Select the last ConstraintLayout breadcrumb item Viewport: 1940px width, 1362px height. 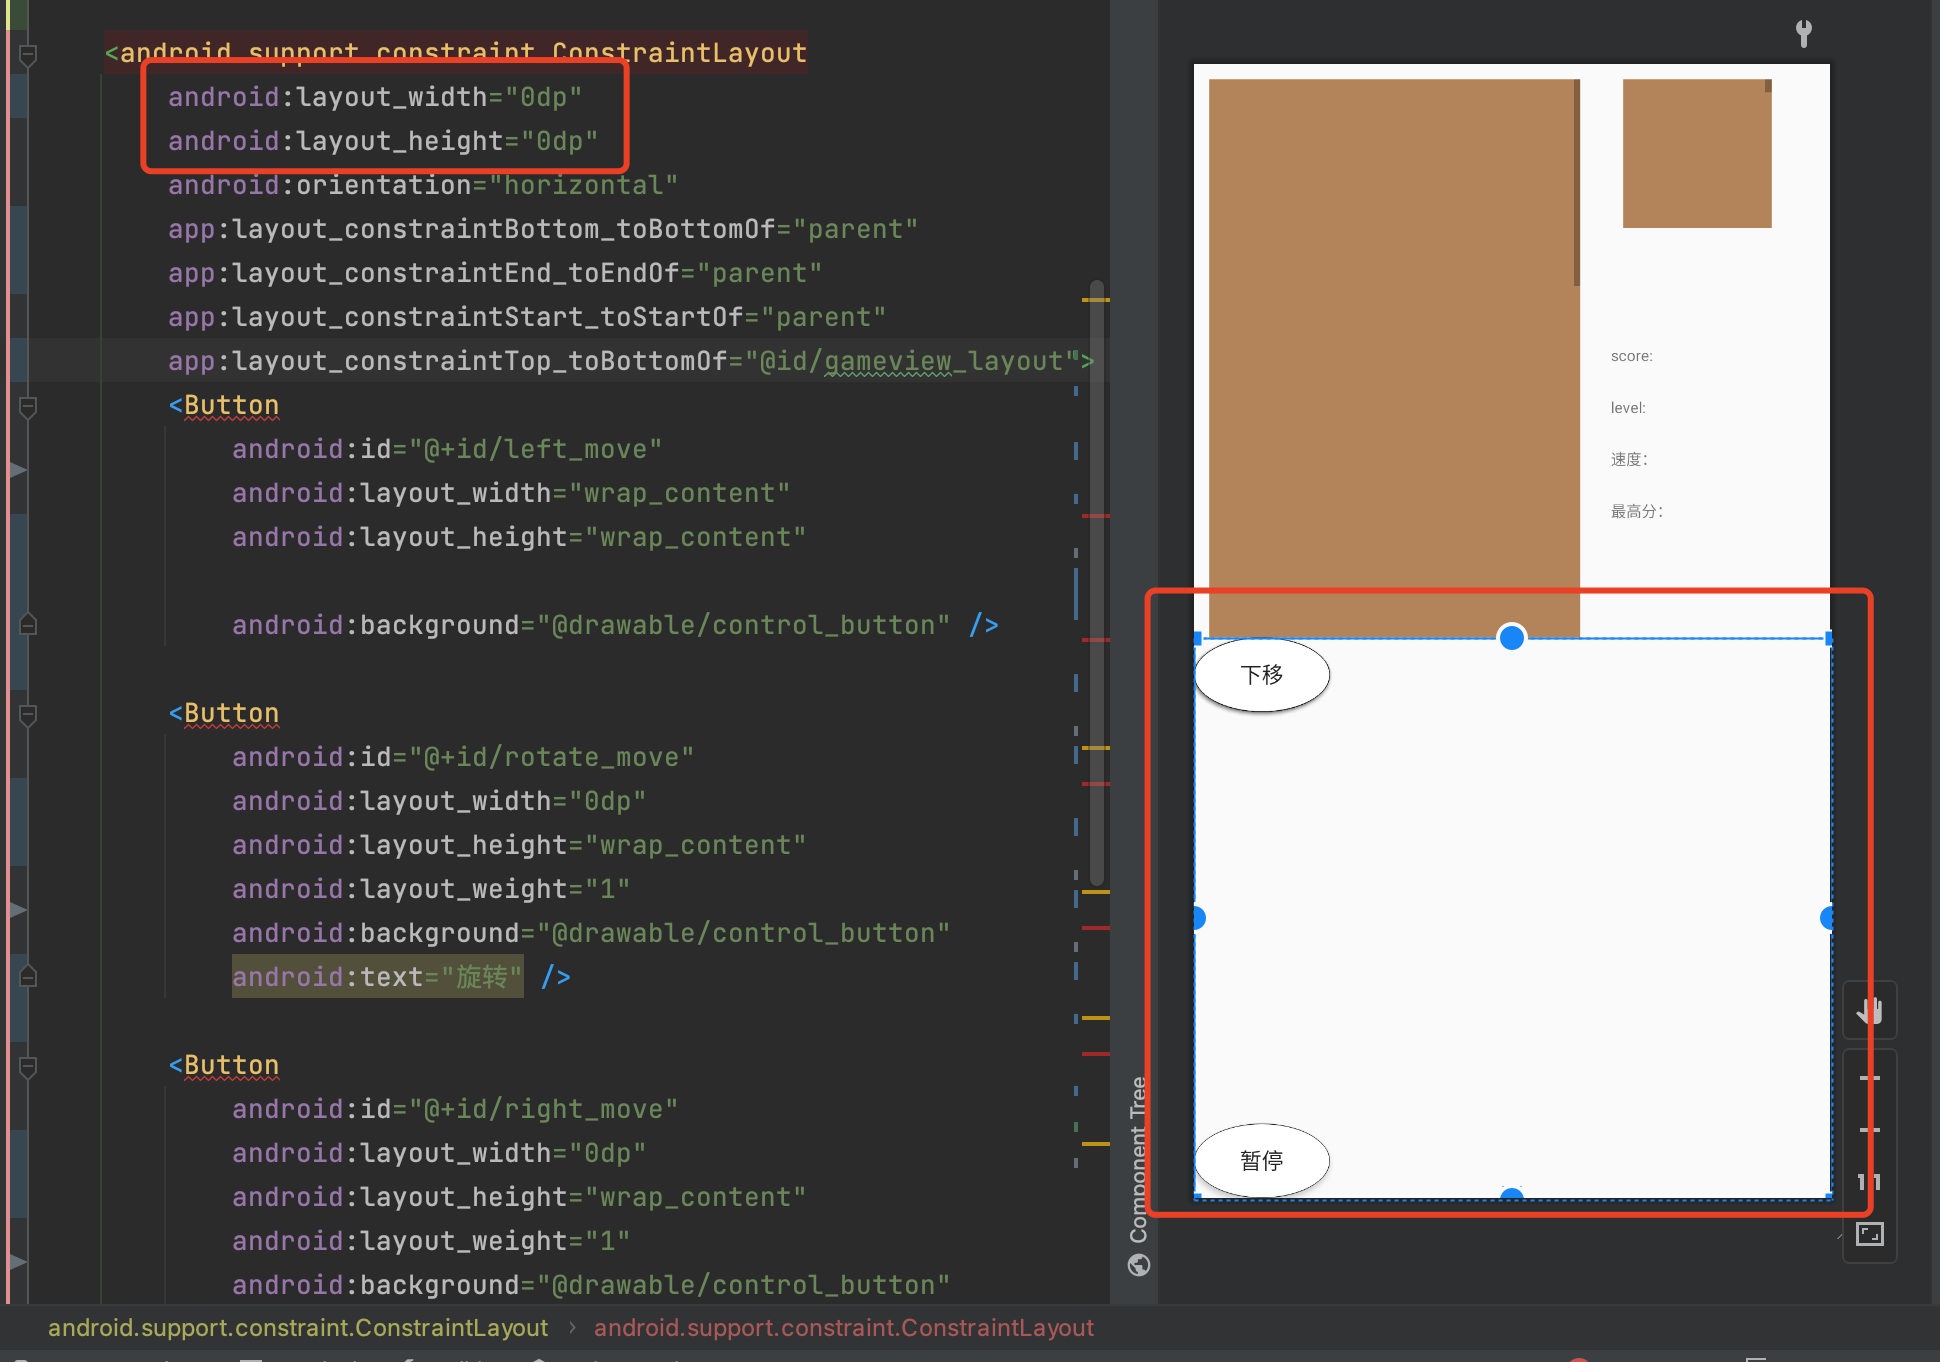point(843,1328)
